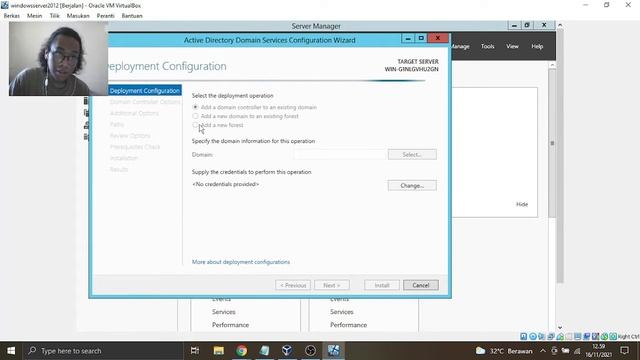Maximize the AD DS Configuration Wizard window

[421, 38]
